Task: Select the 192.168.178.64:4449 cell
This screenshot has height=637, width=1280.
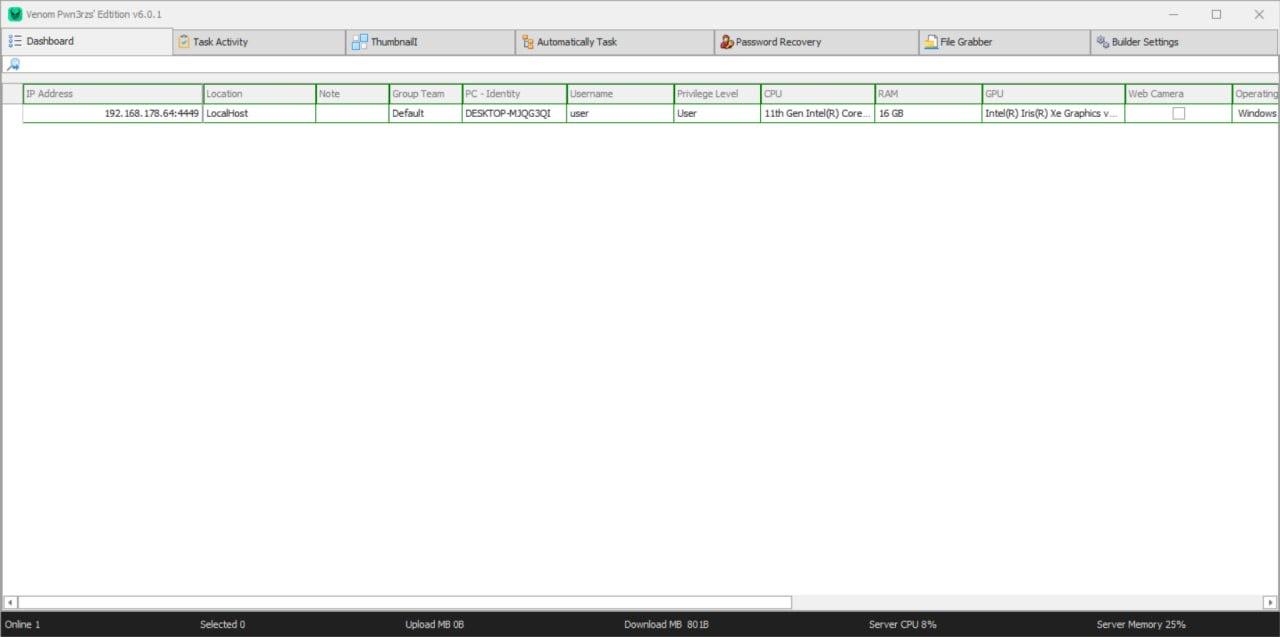Action: pos(113,114)
